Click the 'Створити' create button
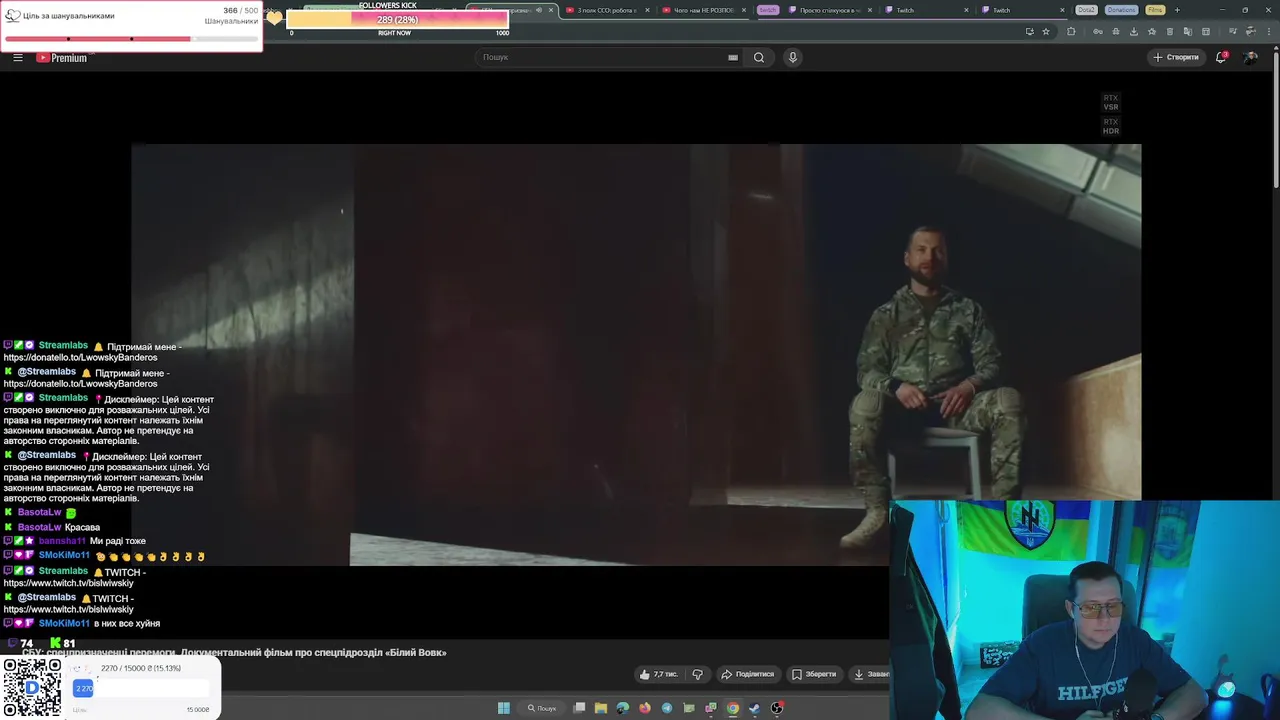 tap(1176, 57)
